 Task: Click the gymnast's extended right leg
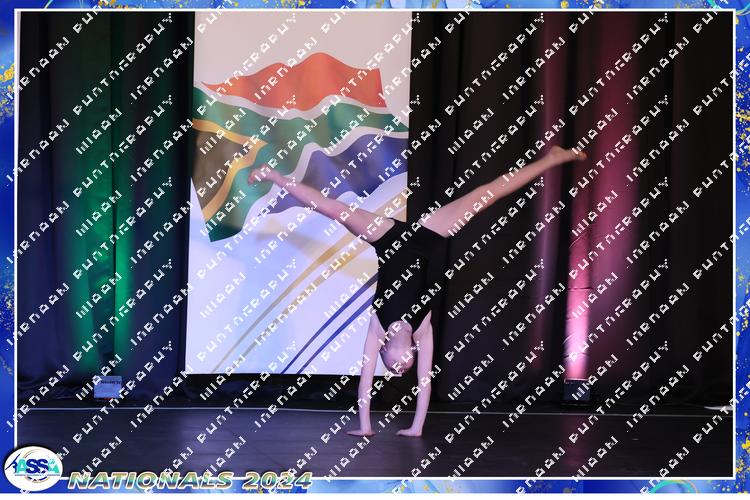500,192
